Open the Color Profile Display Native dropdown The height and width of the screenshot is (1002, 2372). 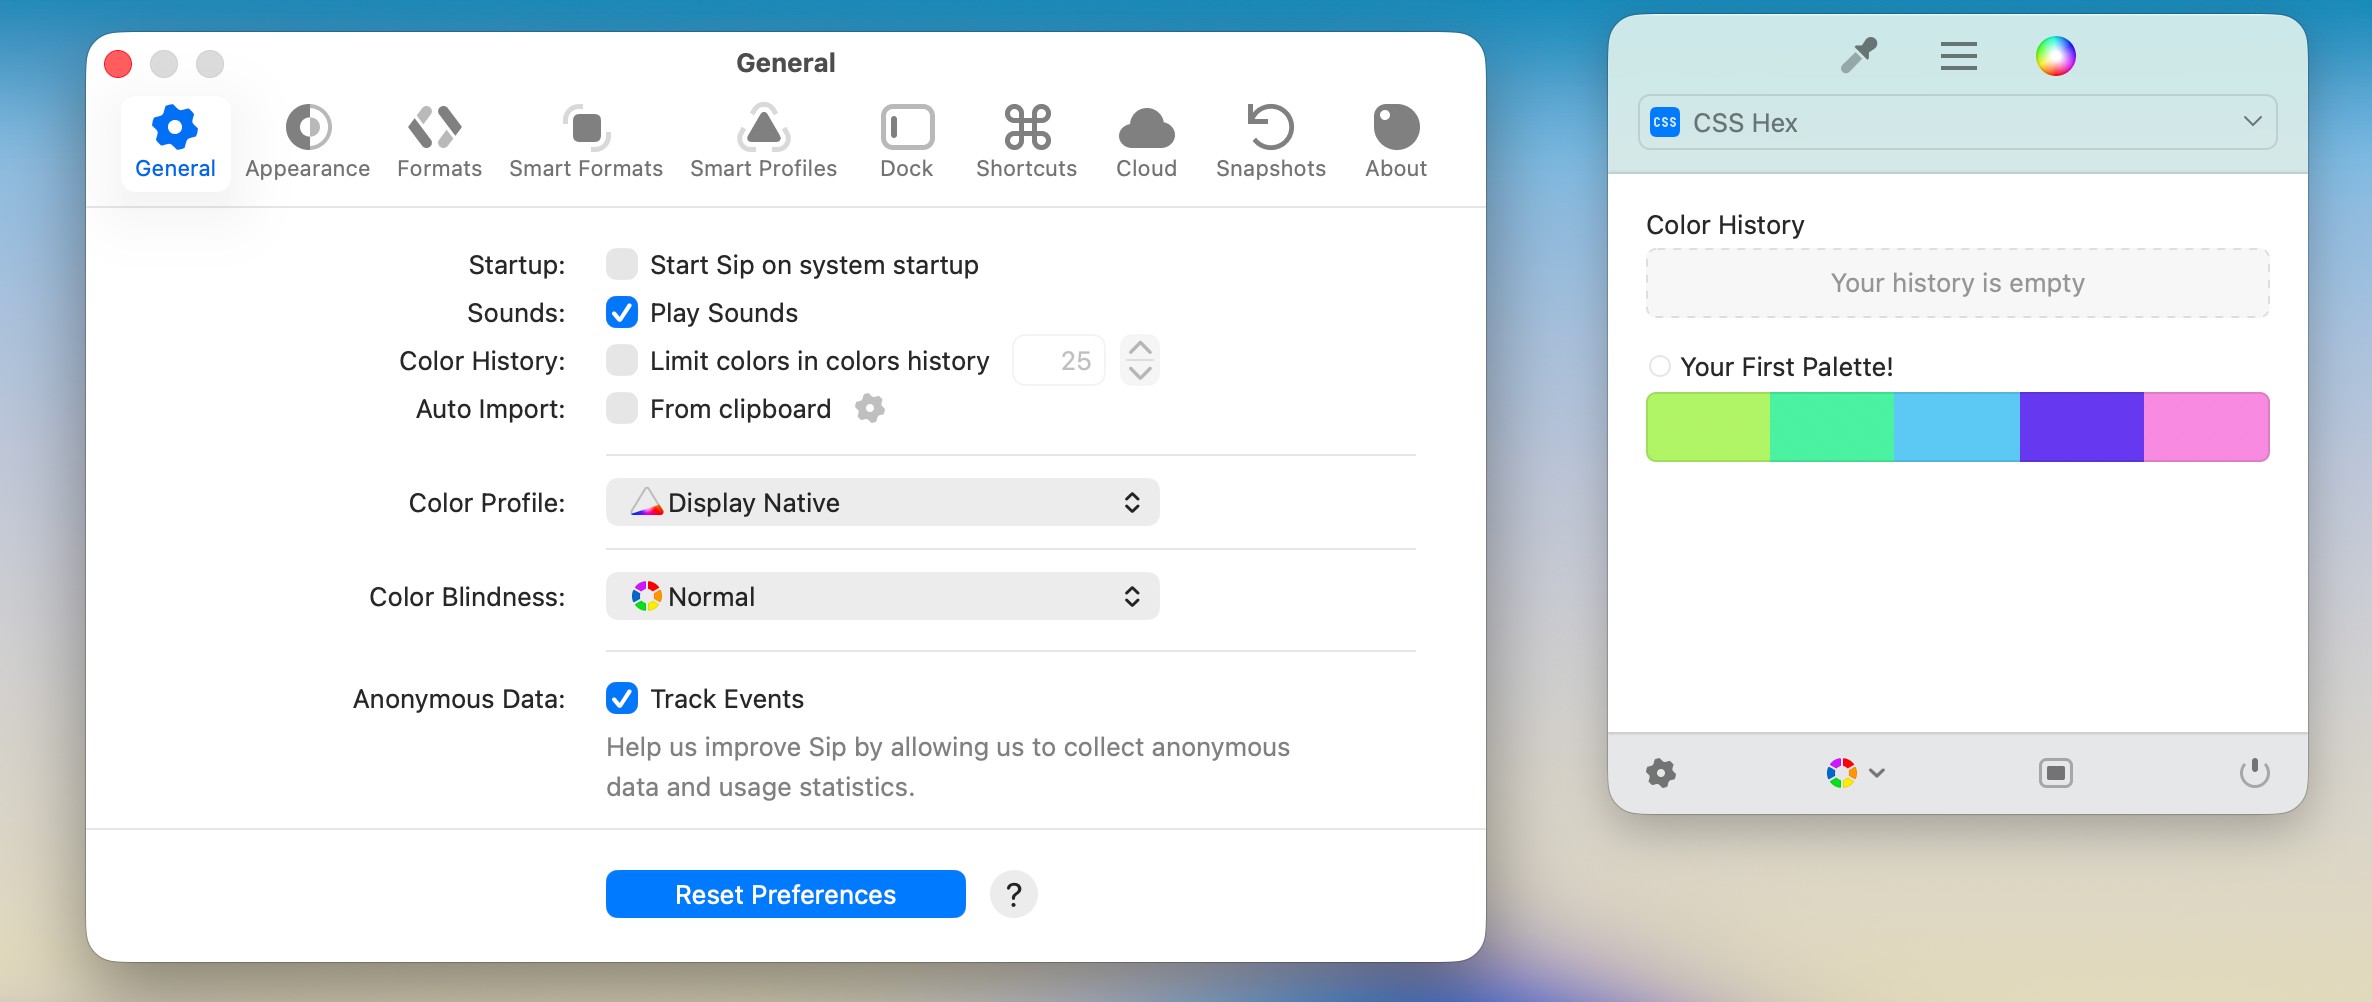click(x=882, y=502)
